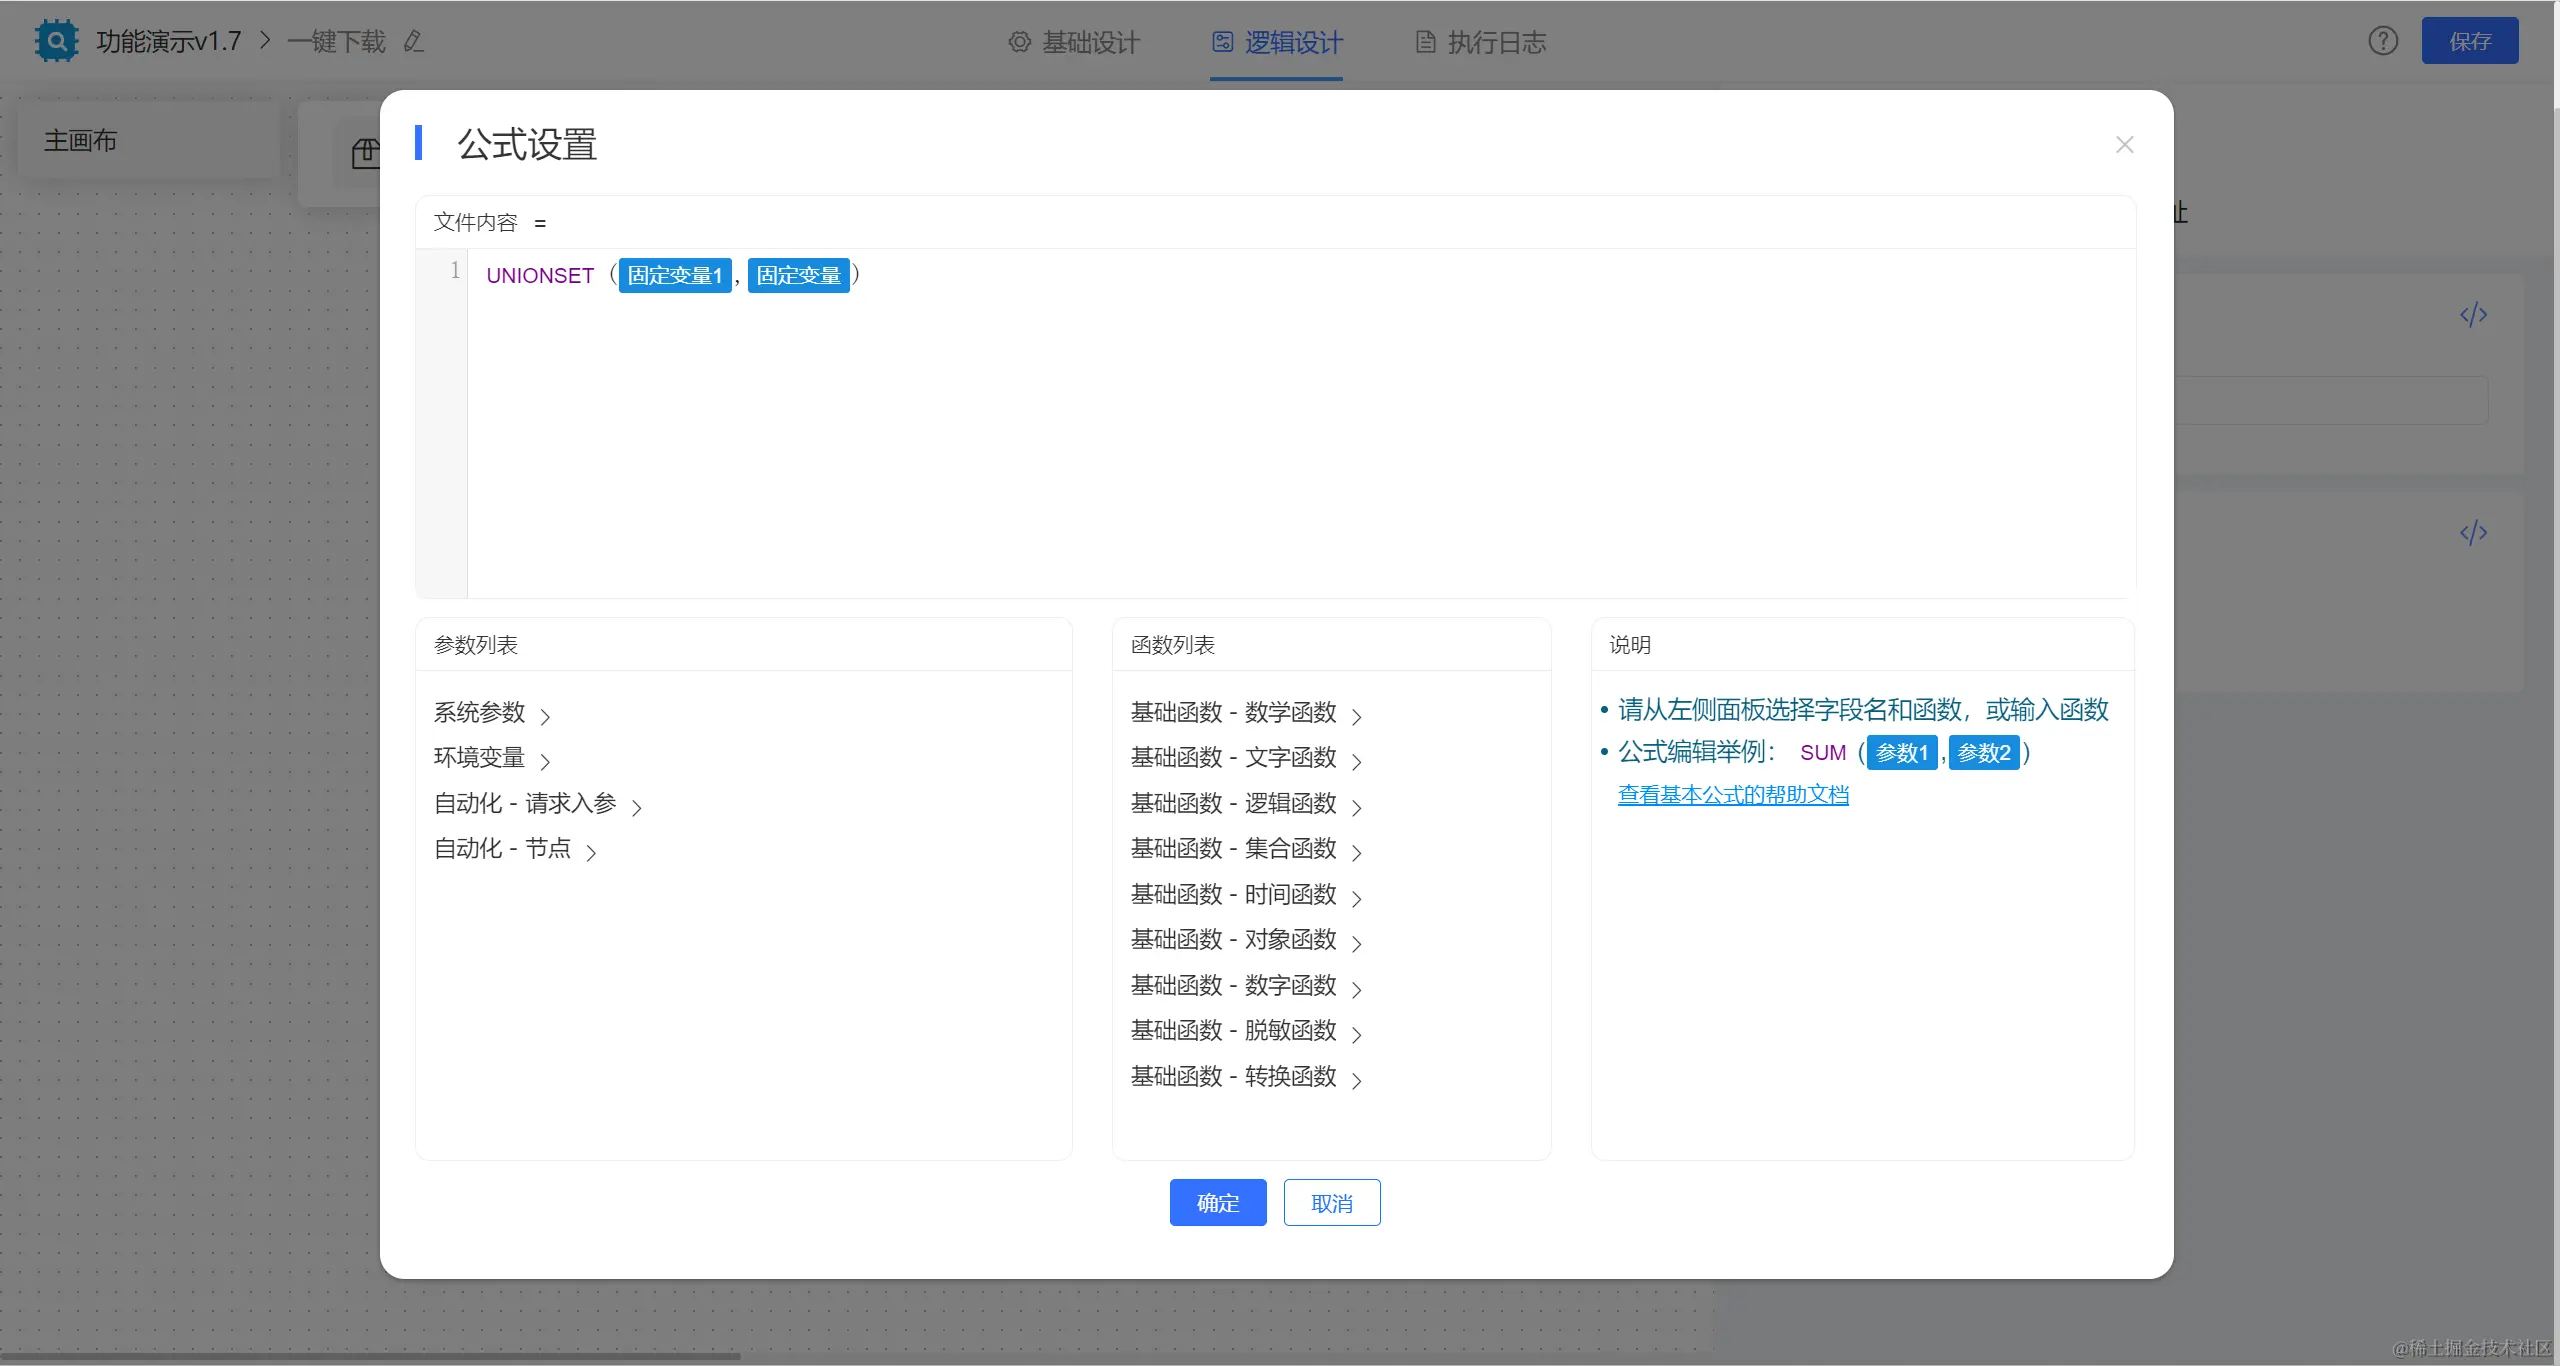Click the upper code bracket icon

tap(2473, 315)
